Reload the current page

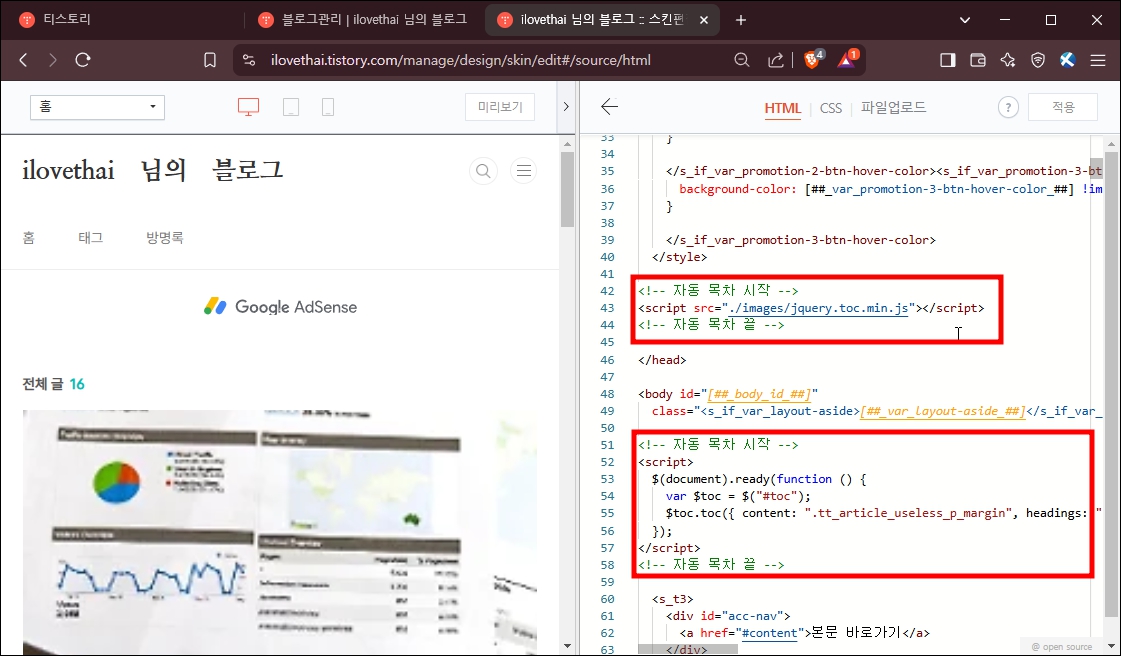[83, 60]
